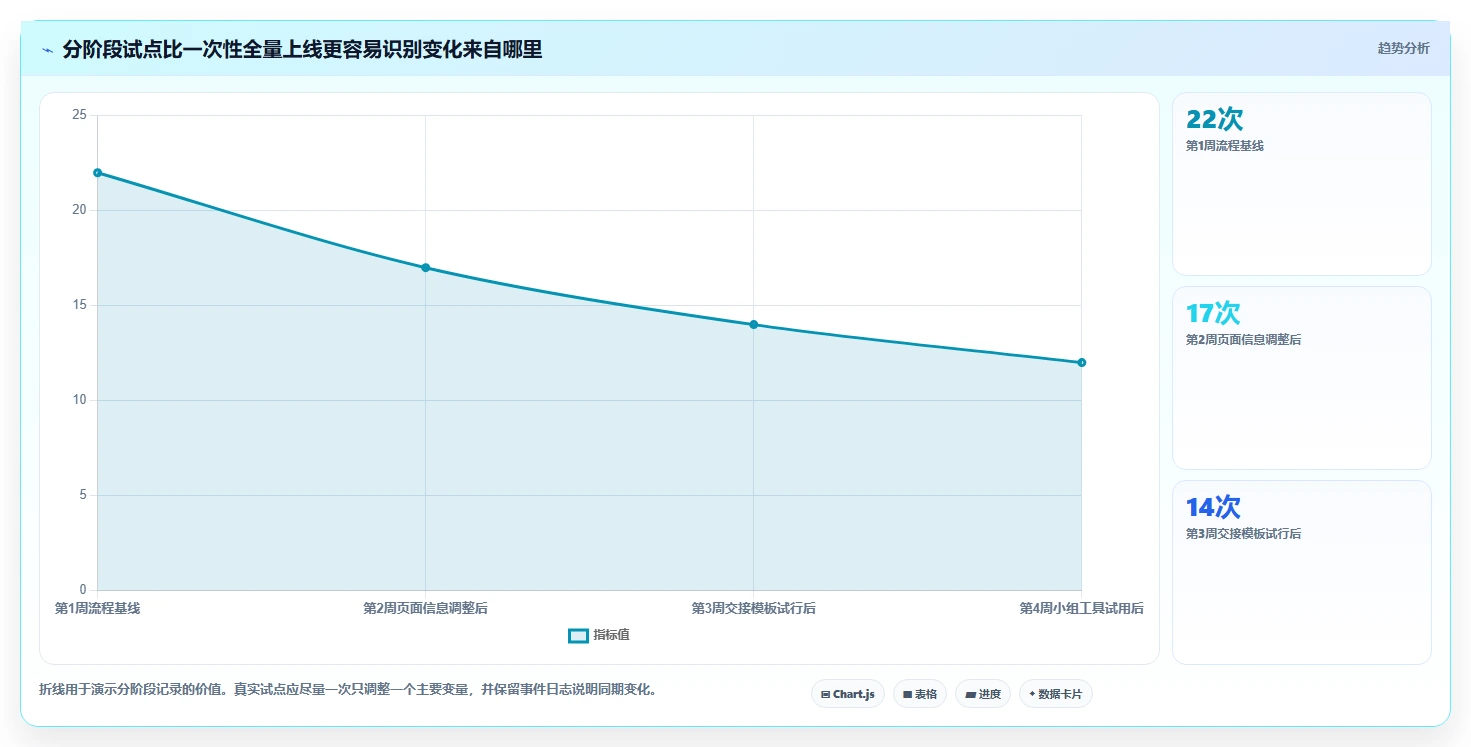Select the 14次 data card
The width and height of the screenshot is (1471, 747).
pyautogui.click(x=1302, y=572)
